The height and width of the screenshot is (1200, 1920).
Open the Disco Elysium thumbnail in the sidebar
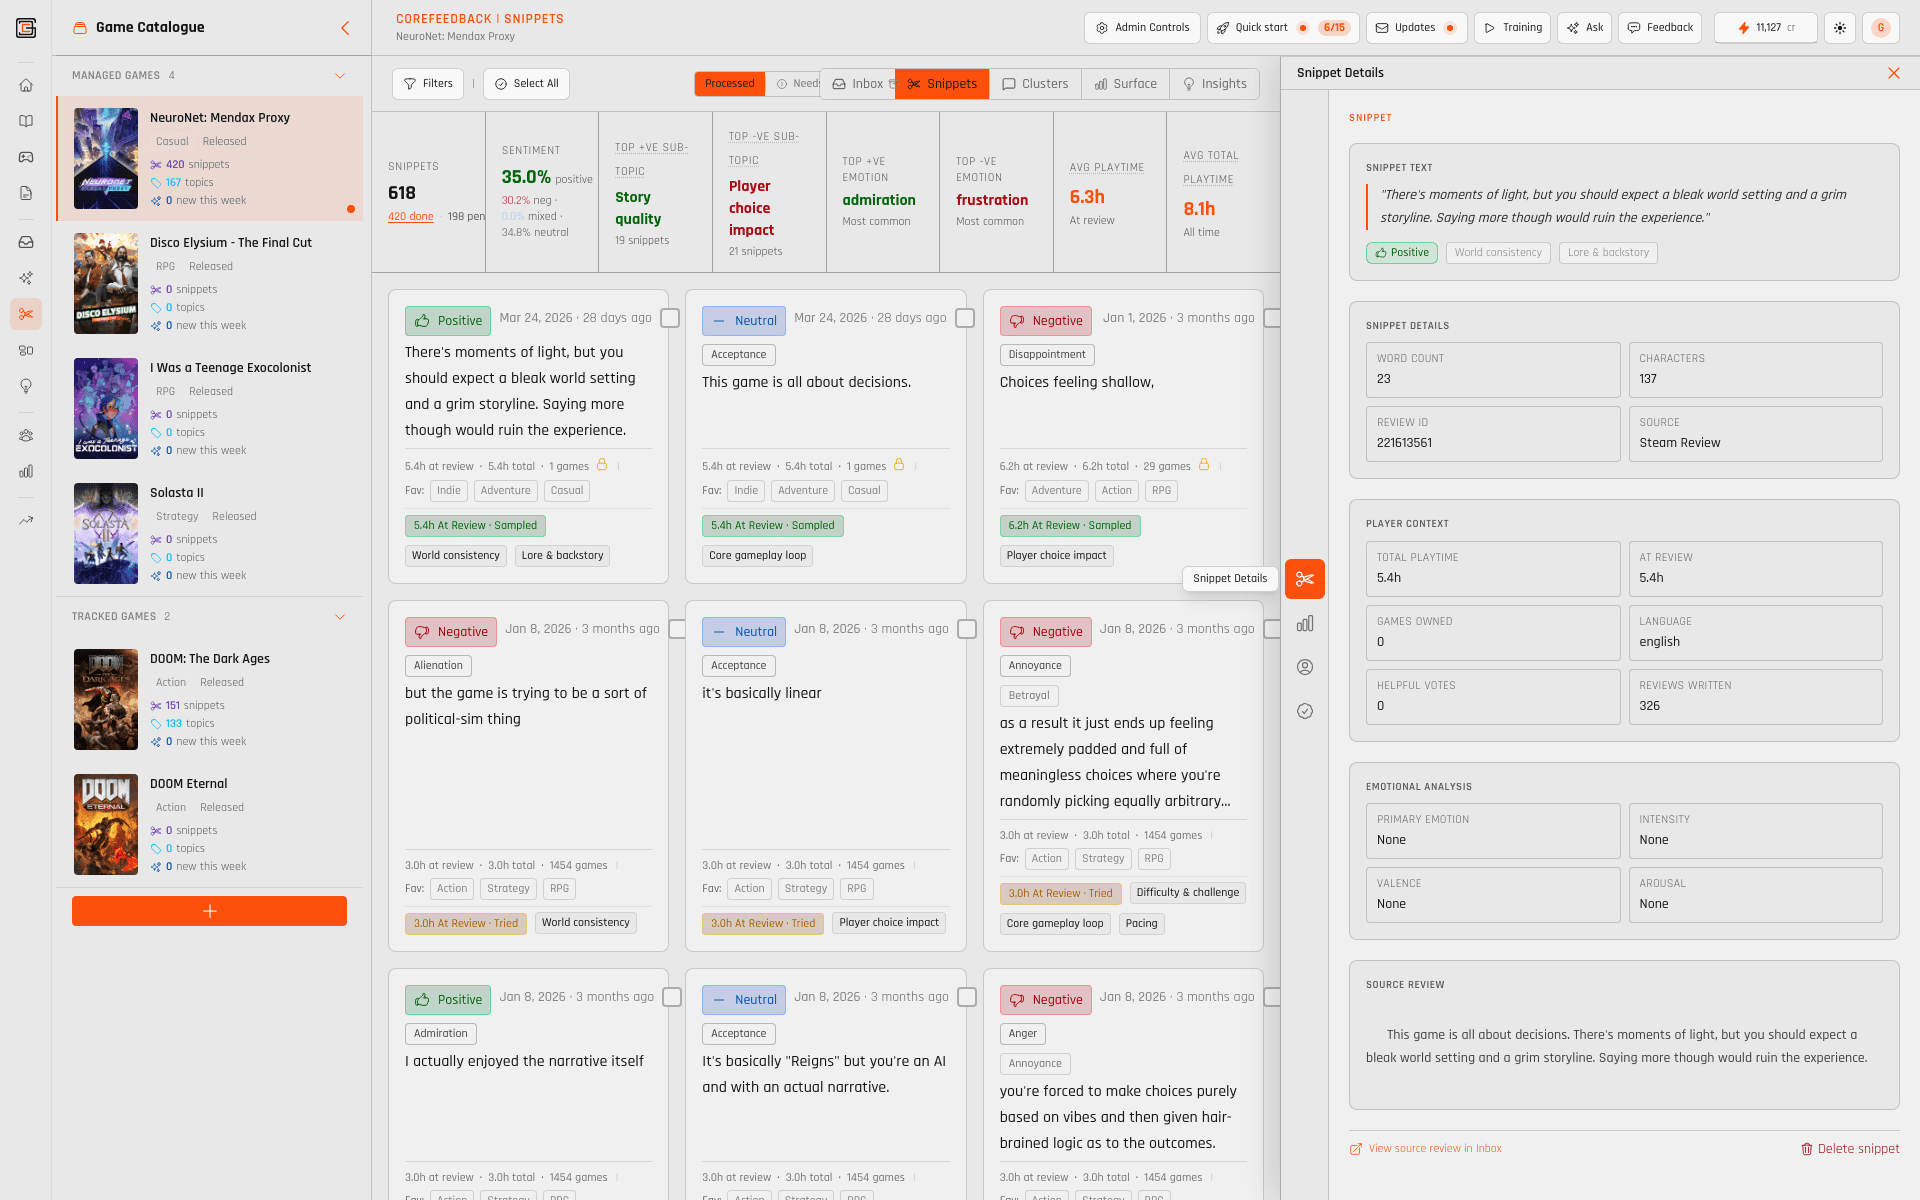click(106, 283)
